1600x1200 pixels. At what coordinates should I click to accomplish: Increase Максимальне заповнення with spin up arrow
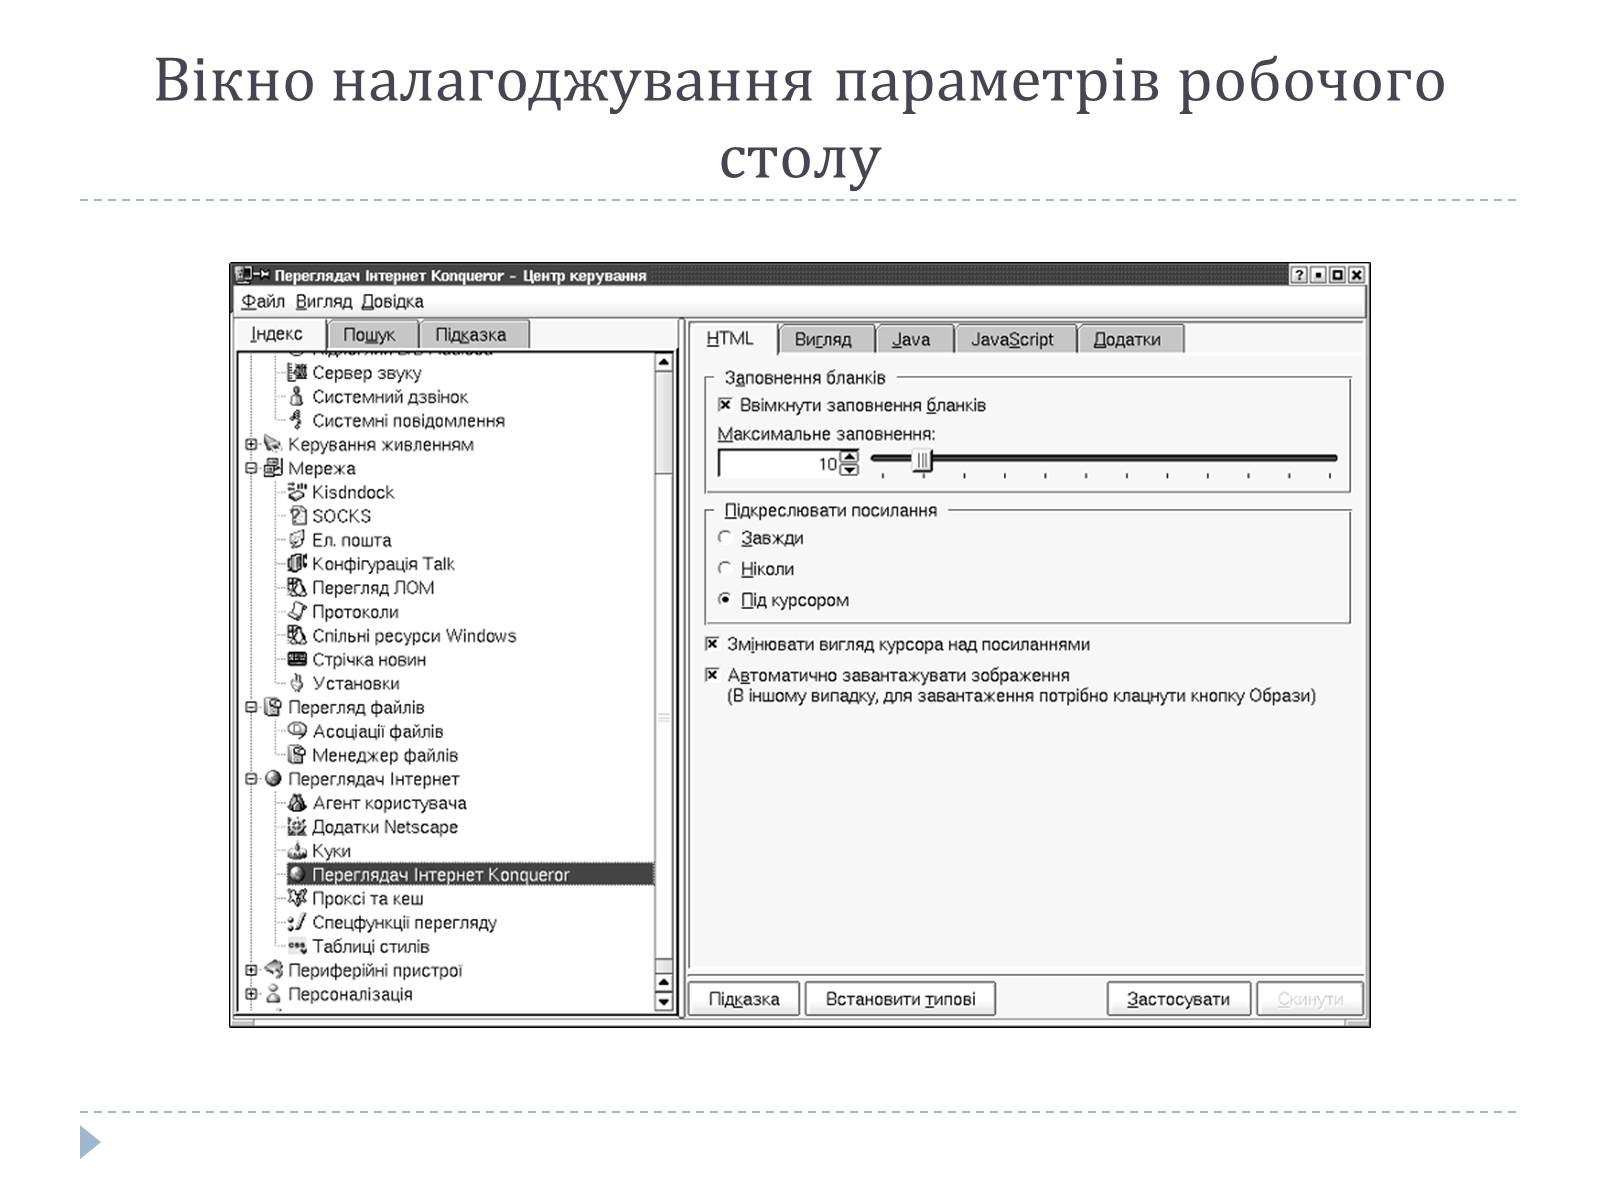pyautogui.click(x=849, y=457)
